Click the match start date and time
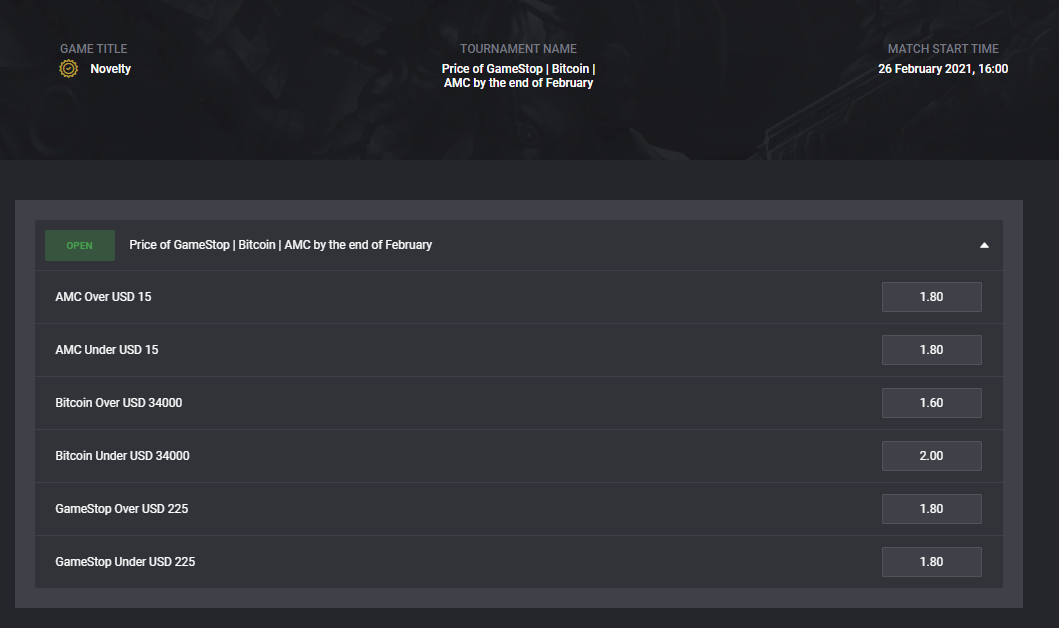Viewport: 1059px width, 628px height. tap(943, 69)
